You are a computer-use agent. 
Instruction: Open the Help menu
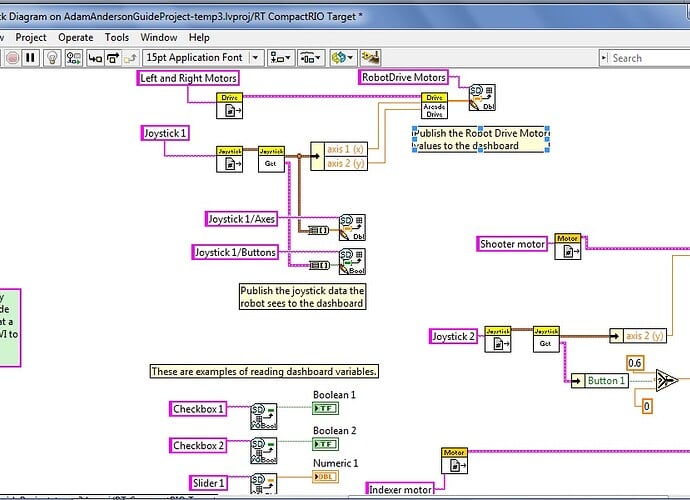(x=199, y=37)
